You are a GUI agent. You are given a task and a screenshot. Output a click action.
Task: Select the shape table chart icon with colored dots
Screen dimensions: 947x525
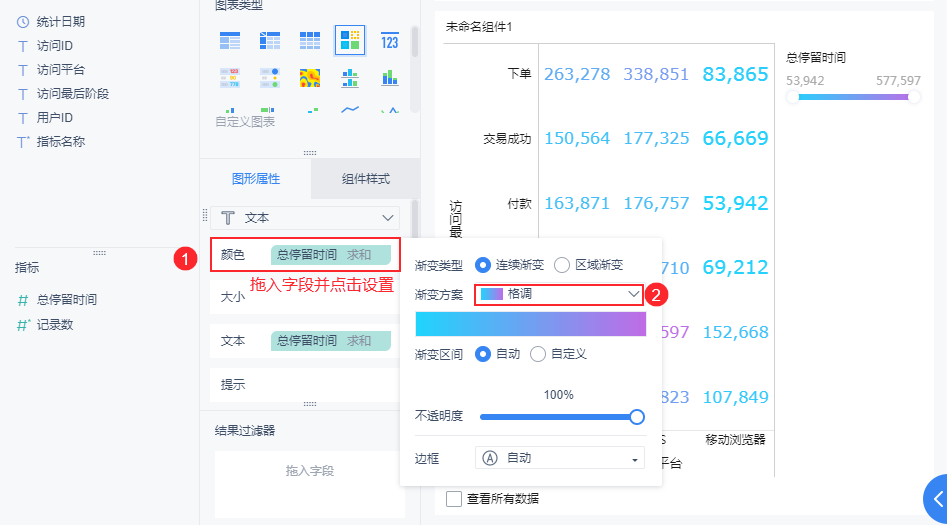[269, 78]
